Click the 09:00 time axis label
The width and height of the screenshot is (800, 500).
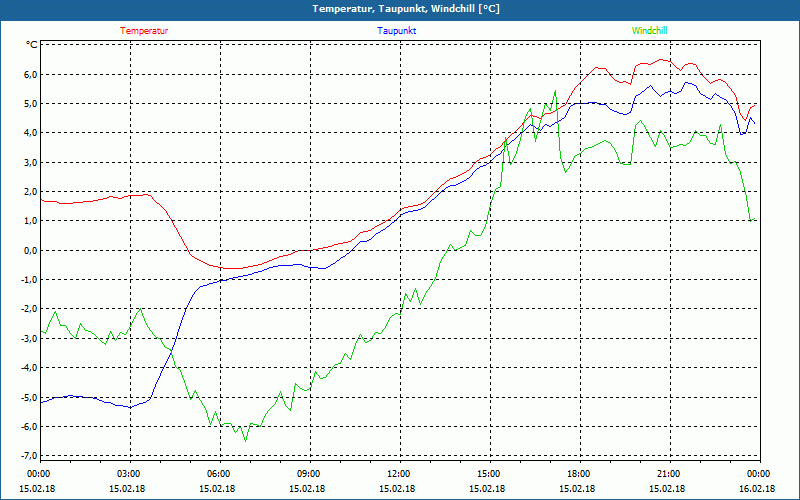tap(308, 474)
